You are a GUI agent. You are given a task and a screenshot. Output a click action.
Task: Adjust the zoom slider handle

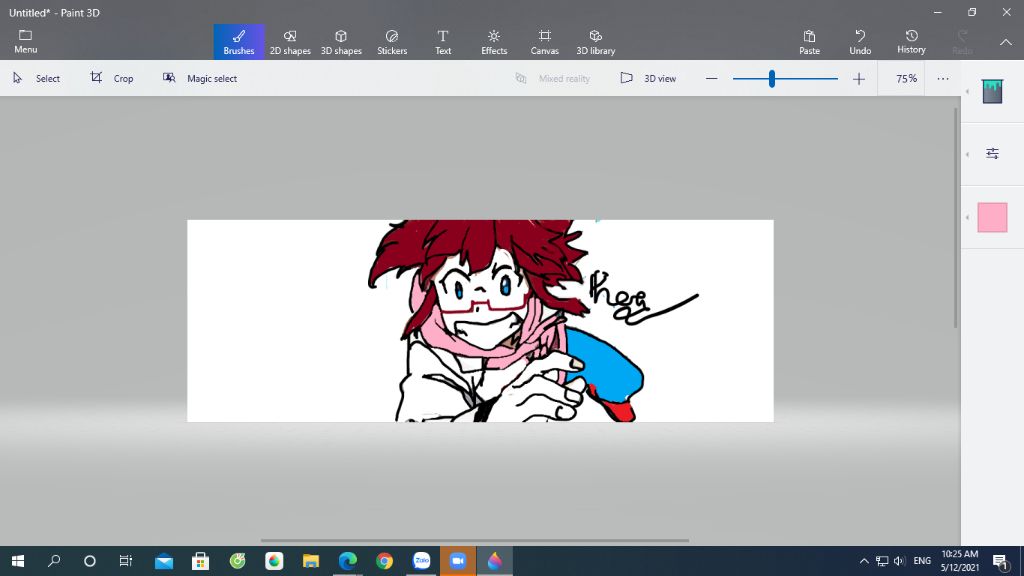click(x=772, y=78)
